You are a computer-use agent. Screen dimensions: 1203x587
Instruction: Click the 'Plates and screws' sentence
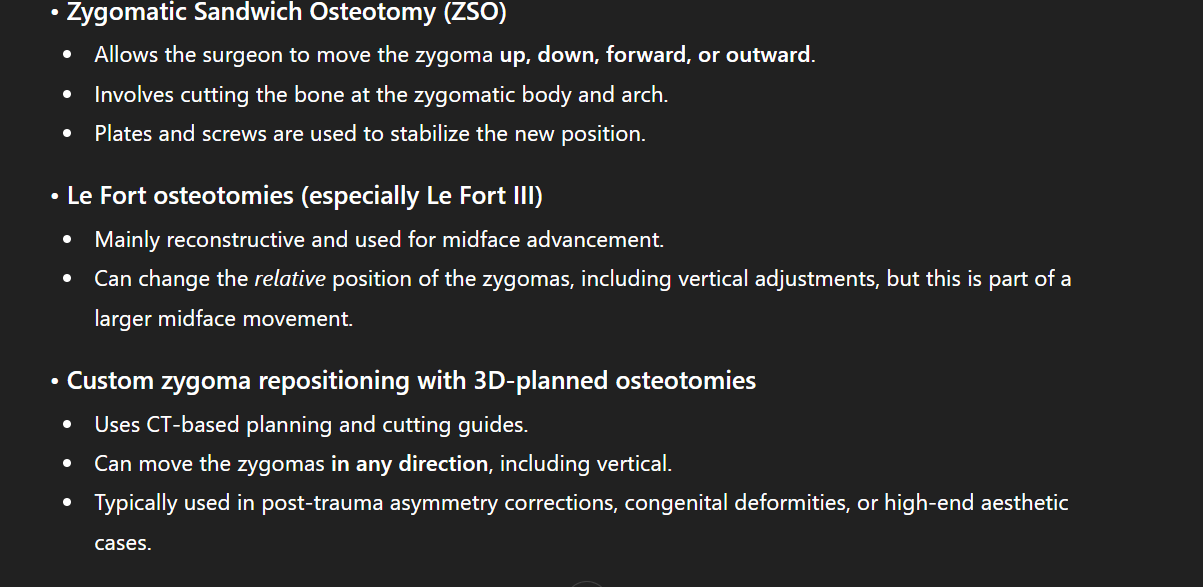(x=370, y=134)
